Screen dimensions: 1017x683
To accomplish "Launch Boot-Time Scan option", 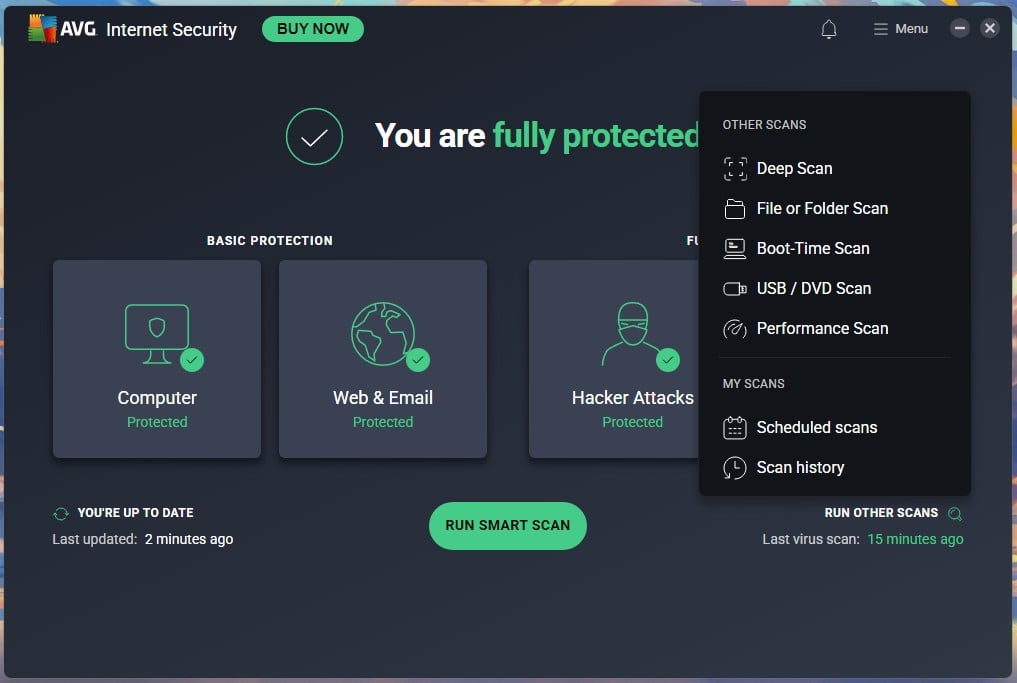I will click(813, 248).
